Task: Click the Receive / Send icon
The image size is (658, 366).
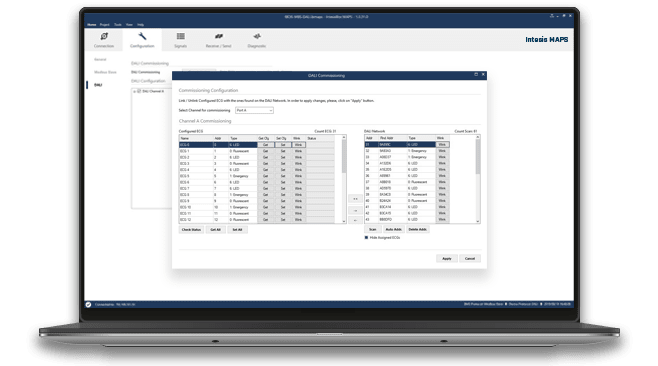Action: point(219,36)
